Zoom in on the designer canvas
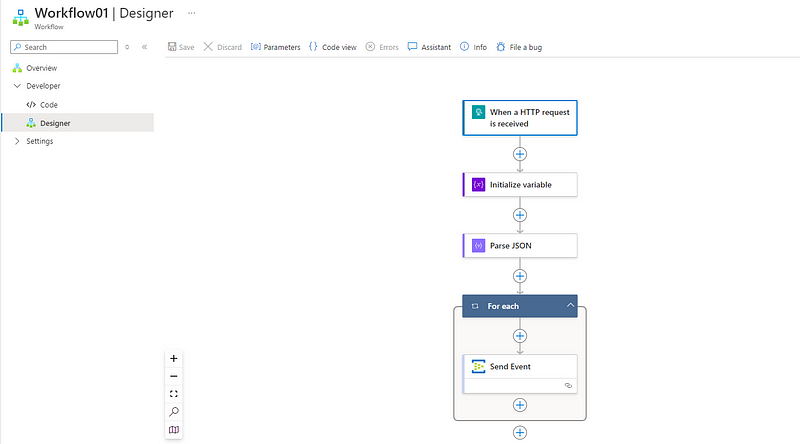800x444 pixels. tap(173, 358)
